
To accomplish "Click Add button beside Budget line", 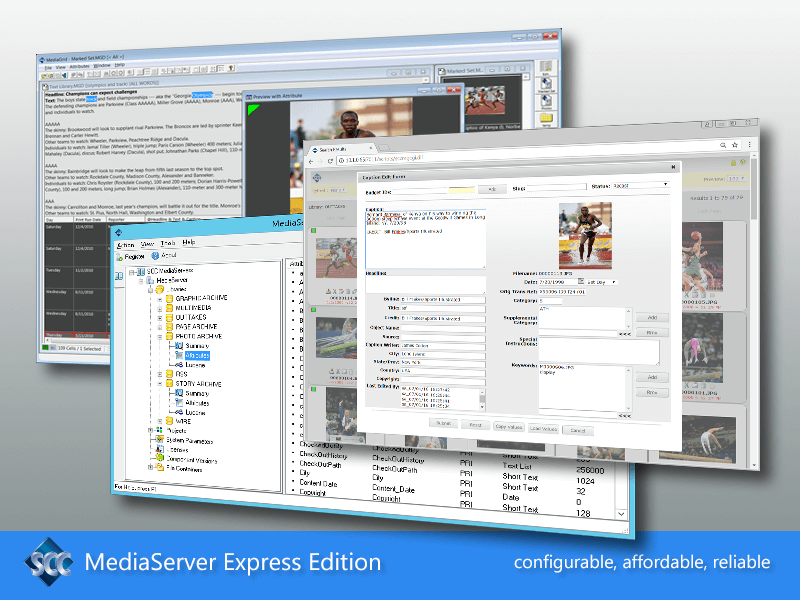I will point(492,189).
